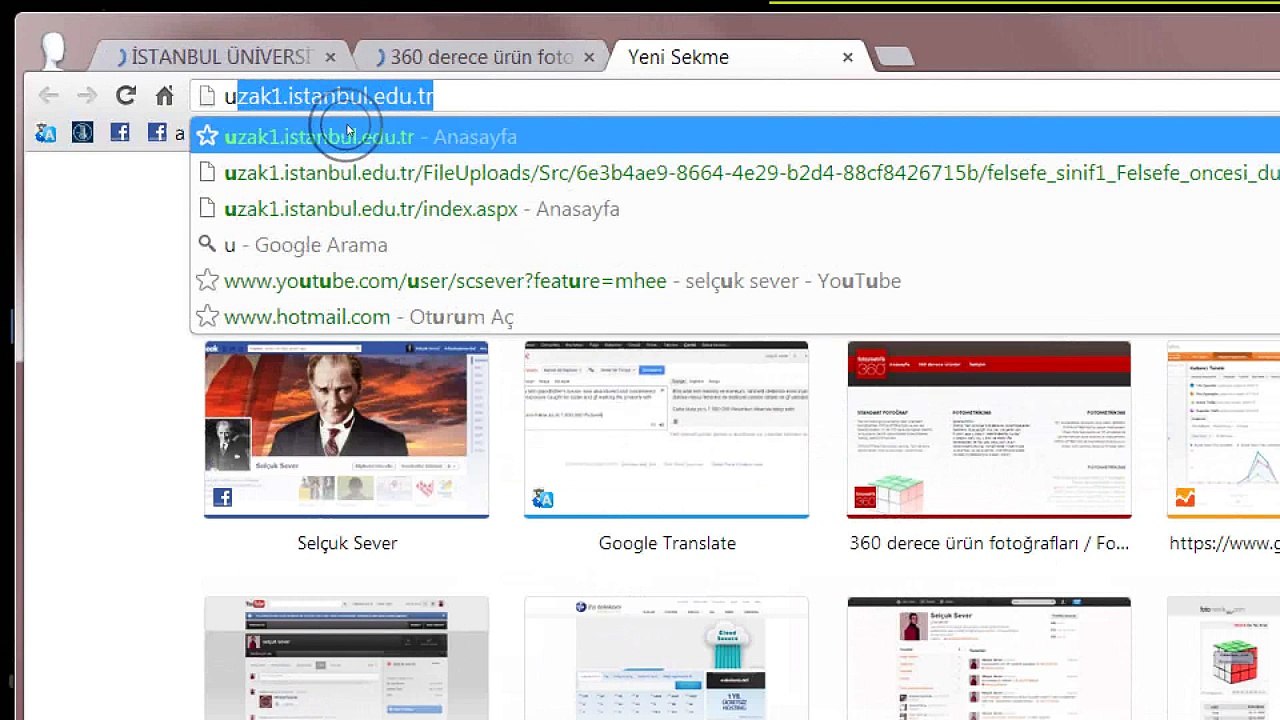Choose the uzak1 FileUploads felsefe suggestion

(735, 173)
